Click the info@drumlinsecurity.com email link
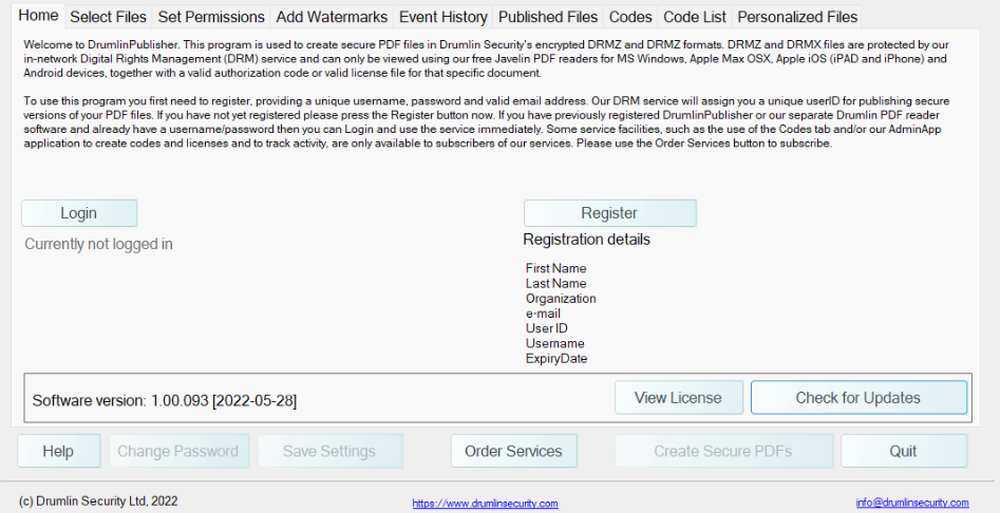Screen dimensions: 1000x513 (912, 503)
